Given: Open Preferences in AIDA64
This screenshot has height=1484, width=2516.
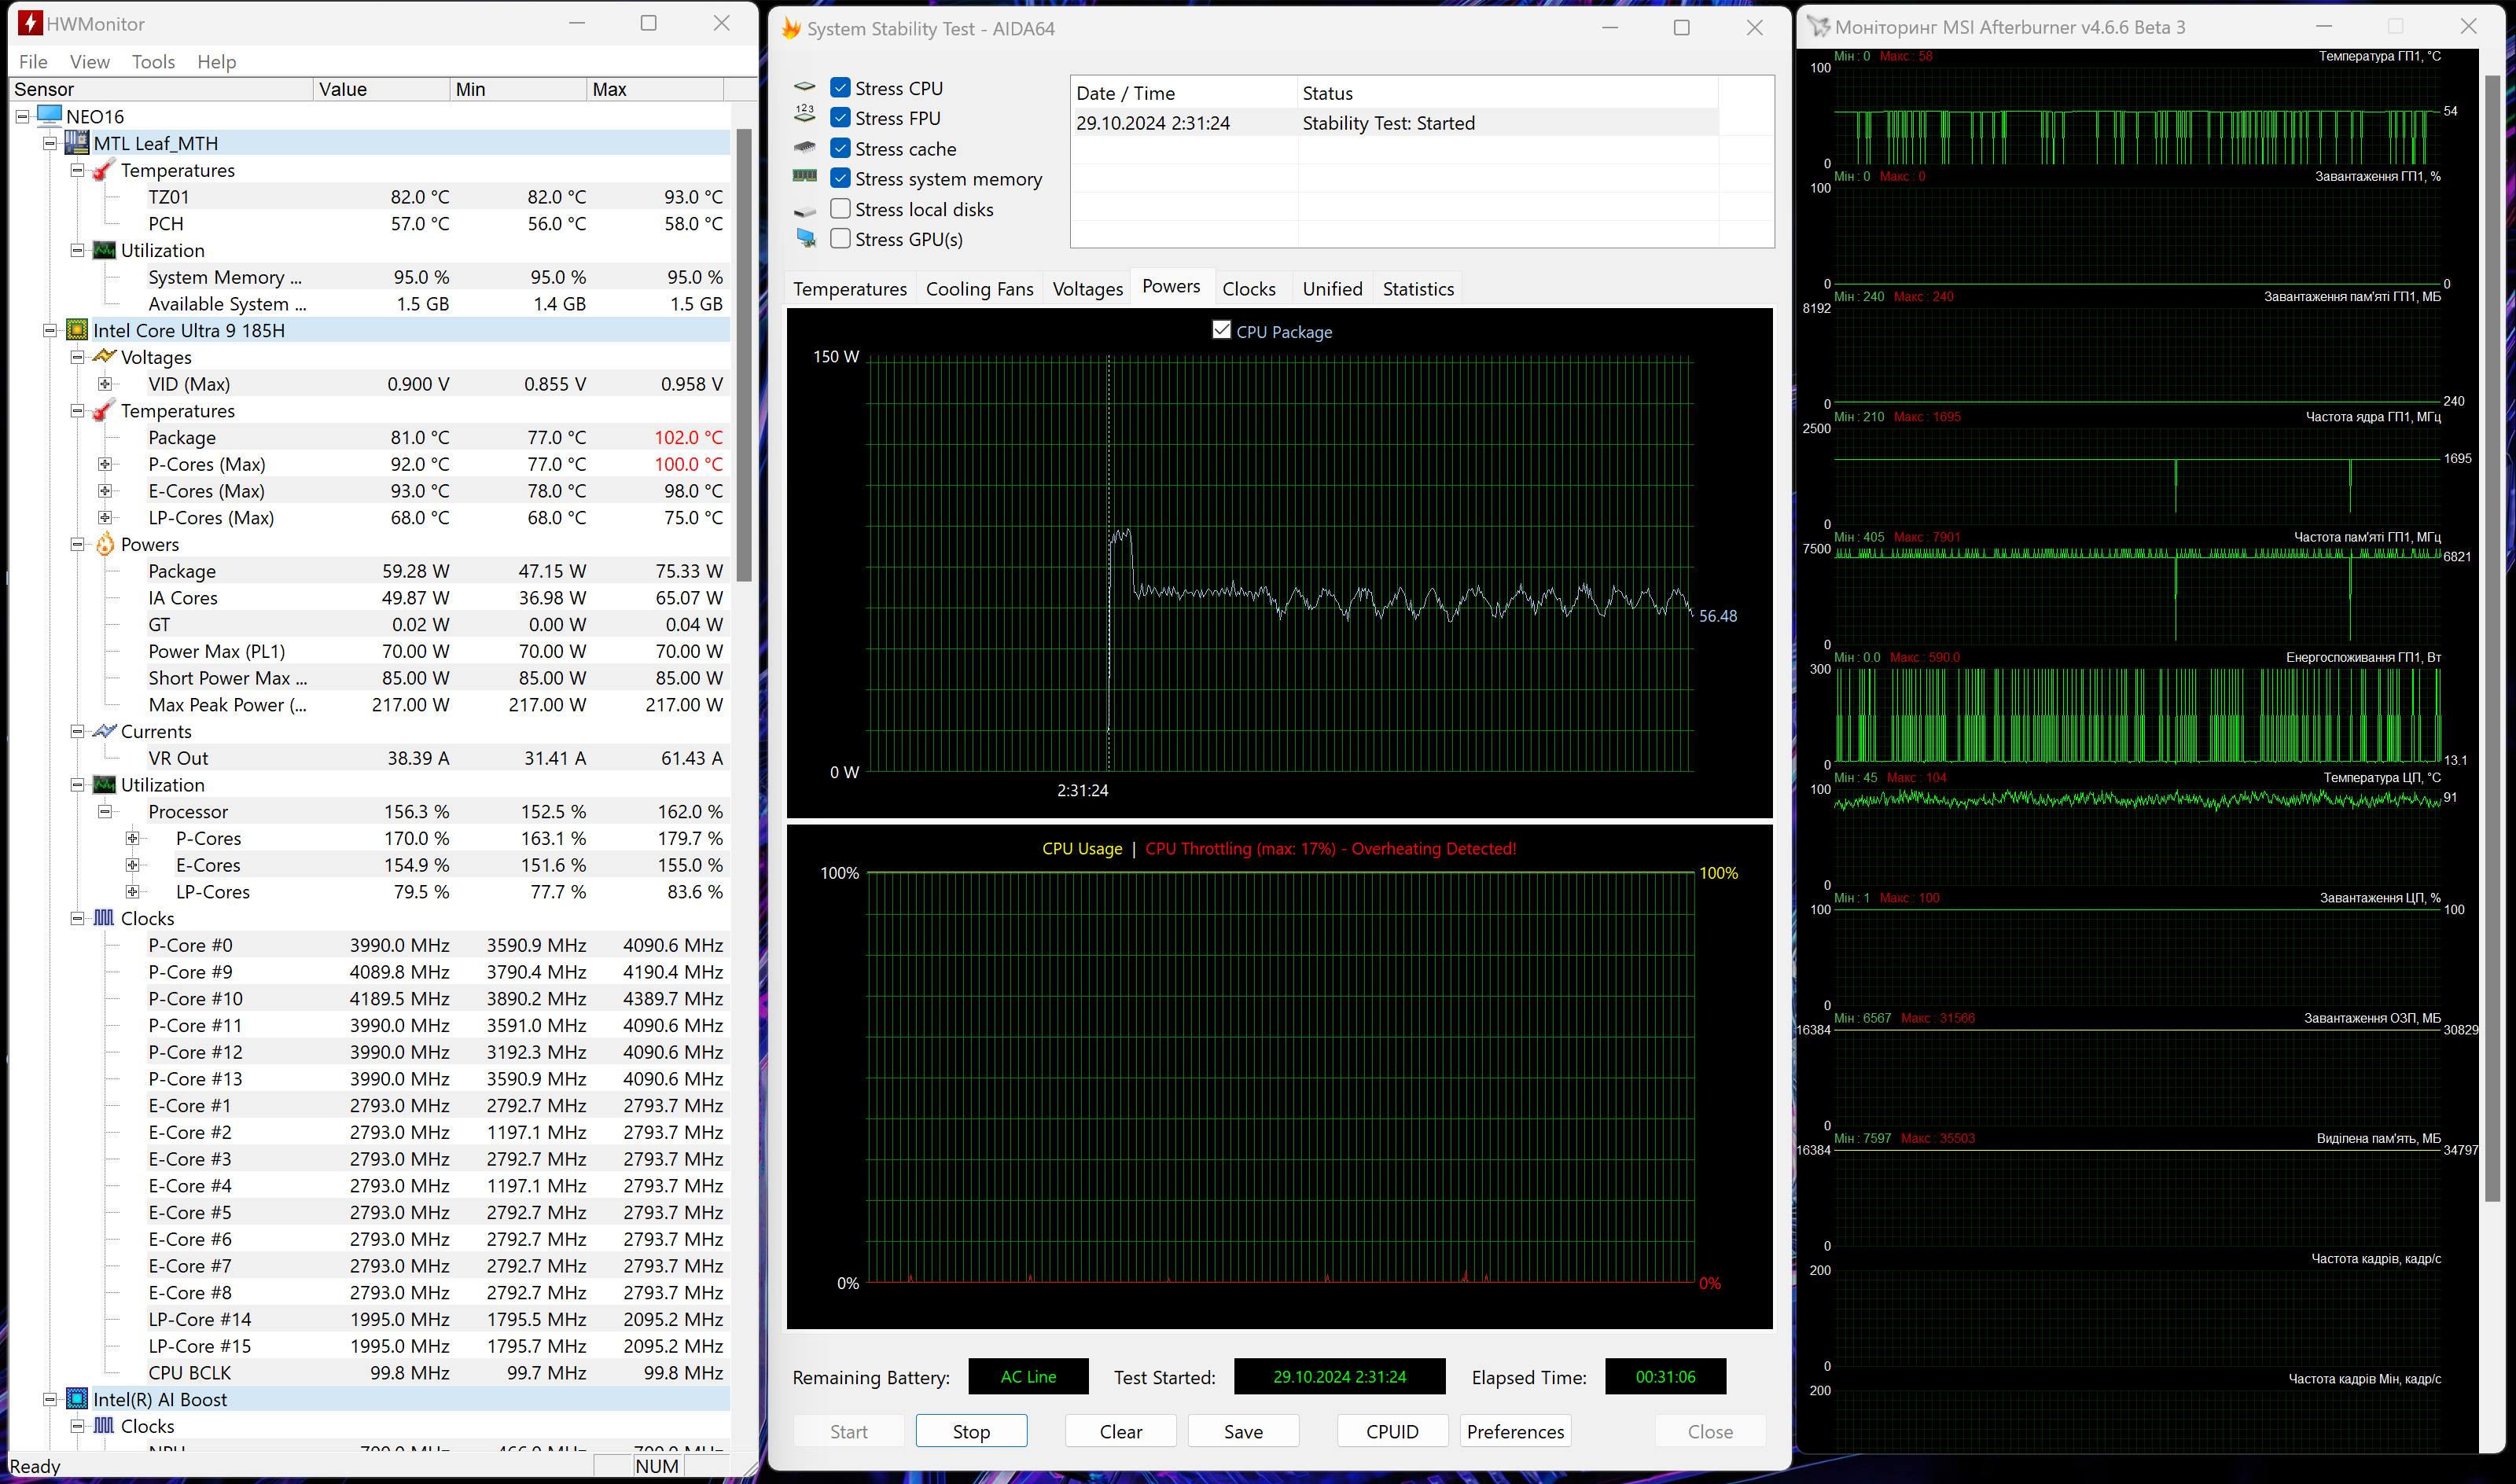Looking at the screenshot, I should (x=1514, y=1431).
